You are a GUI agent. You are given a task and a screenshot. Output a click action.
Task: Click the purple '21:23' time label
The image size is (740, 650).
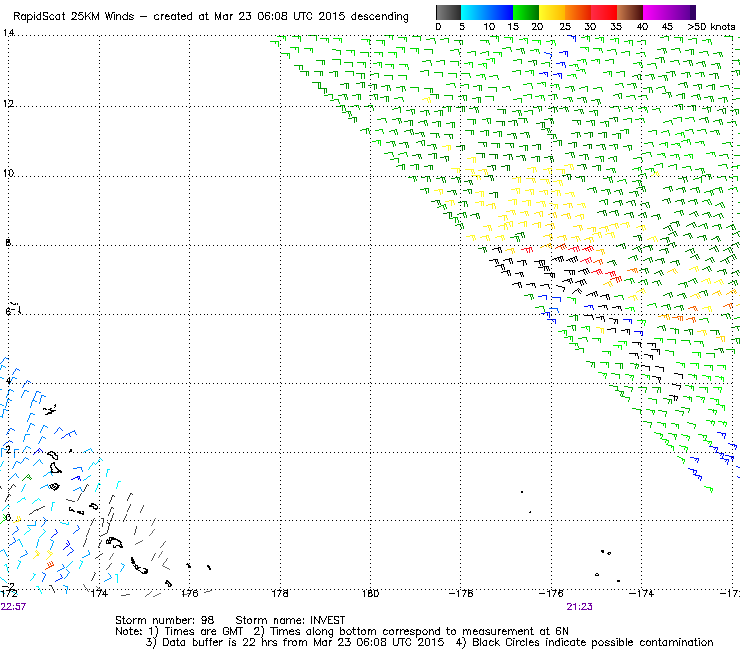(x=580, y=607)
